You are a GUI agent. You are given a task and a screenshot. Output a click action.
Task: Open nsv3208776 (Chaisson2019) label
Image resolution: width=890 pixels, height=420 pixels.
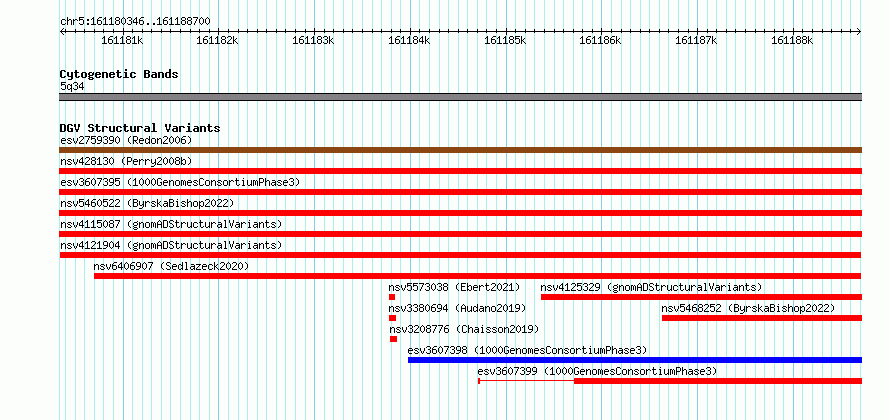coord(464,329)
